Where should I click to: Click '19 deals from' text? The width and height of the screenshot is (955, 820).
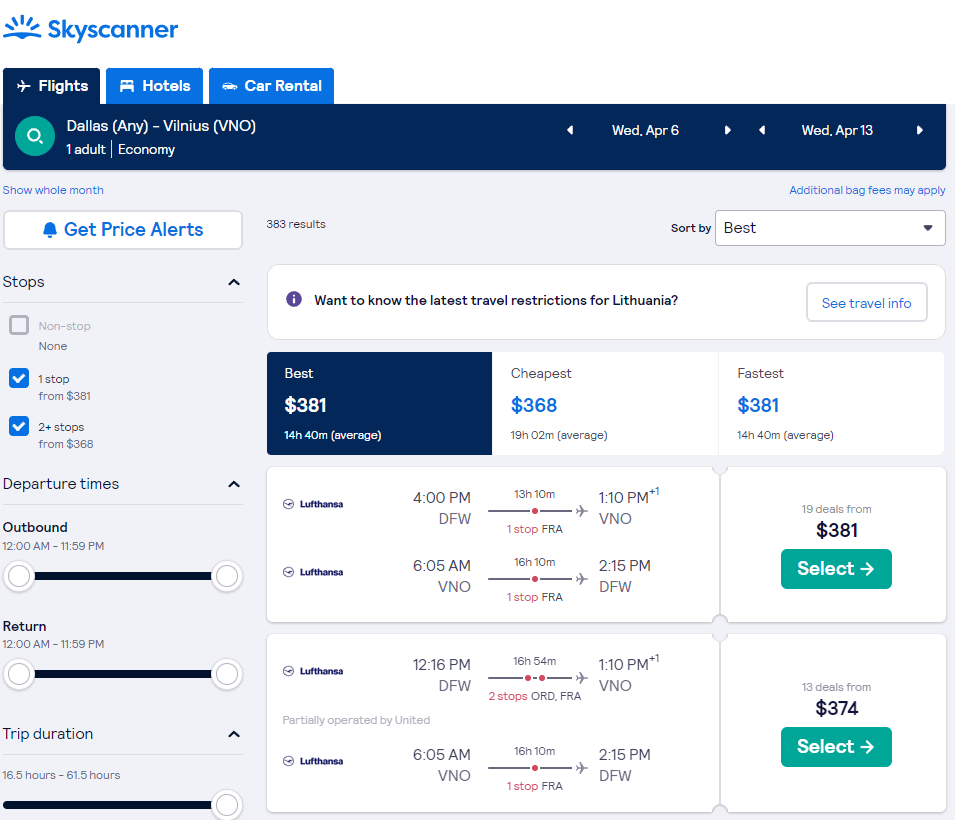point(836,509)
